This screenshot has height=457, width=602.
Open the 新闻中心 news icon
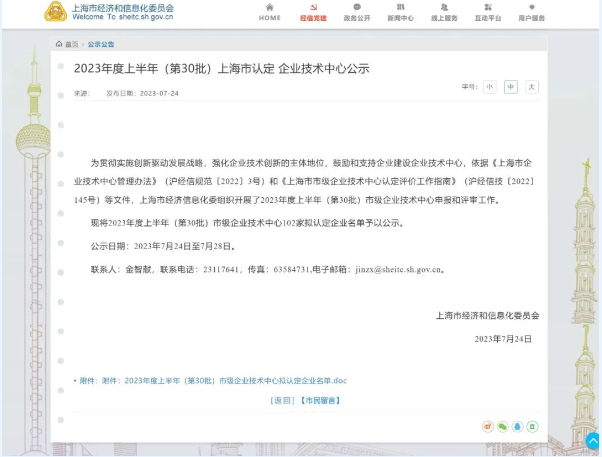400,7
